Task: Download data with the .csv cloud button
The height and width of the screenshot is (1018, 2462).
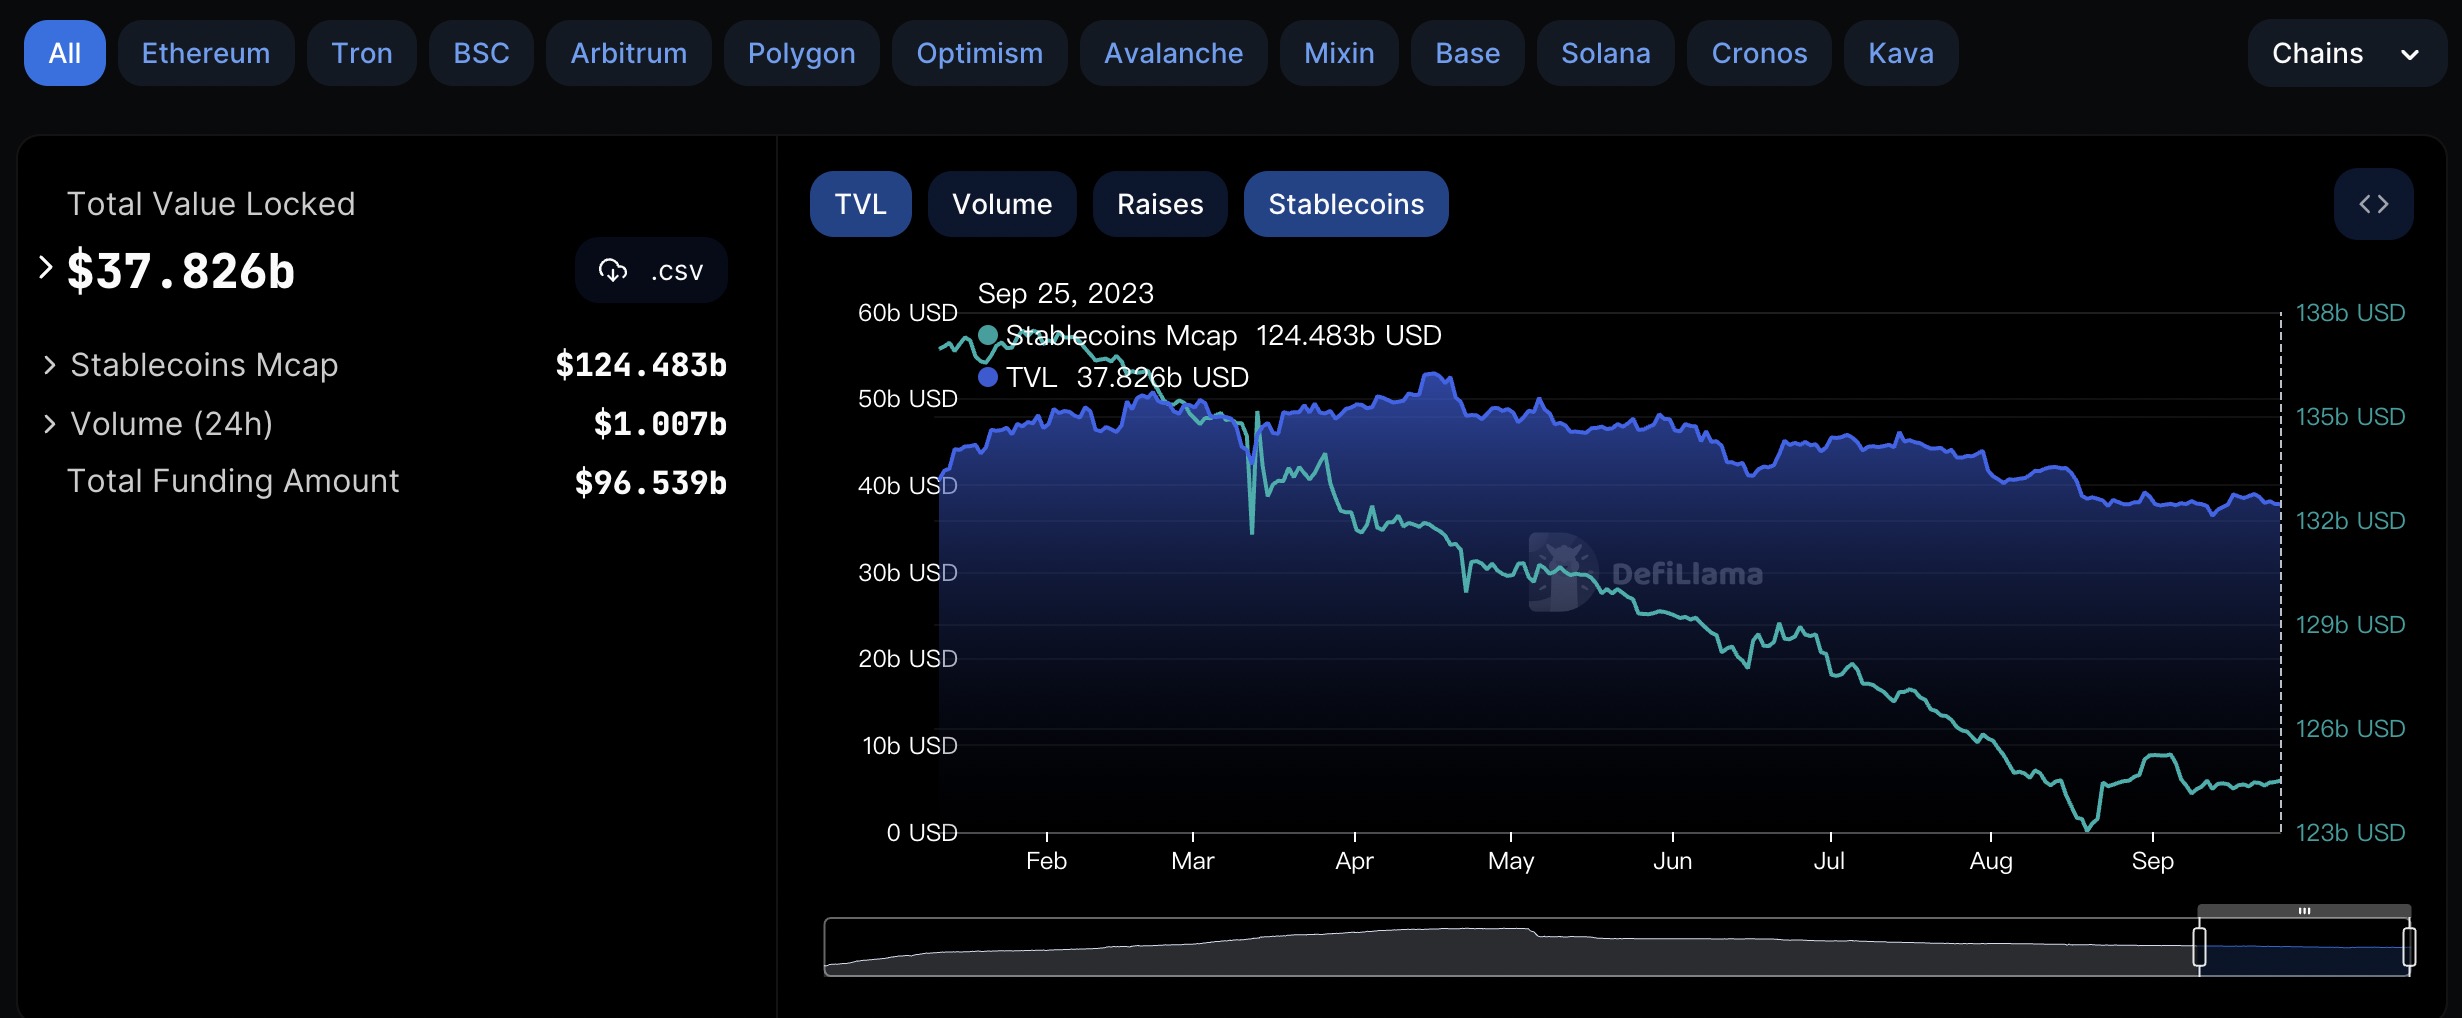Action: point(651,270)
